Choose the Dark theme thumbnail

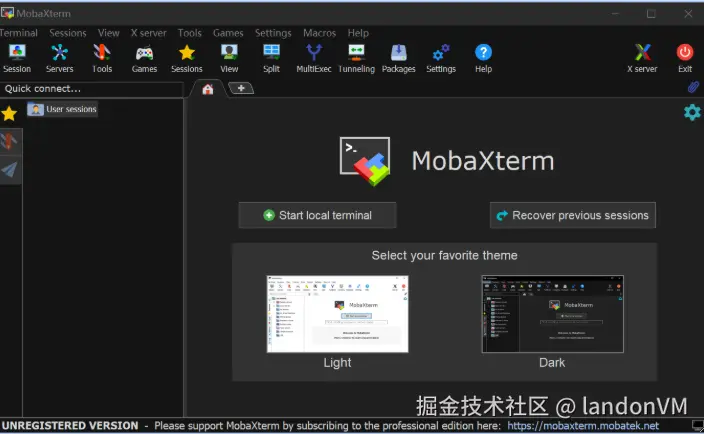click(552, 314)
